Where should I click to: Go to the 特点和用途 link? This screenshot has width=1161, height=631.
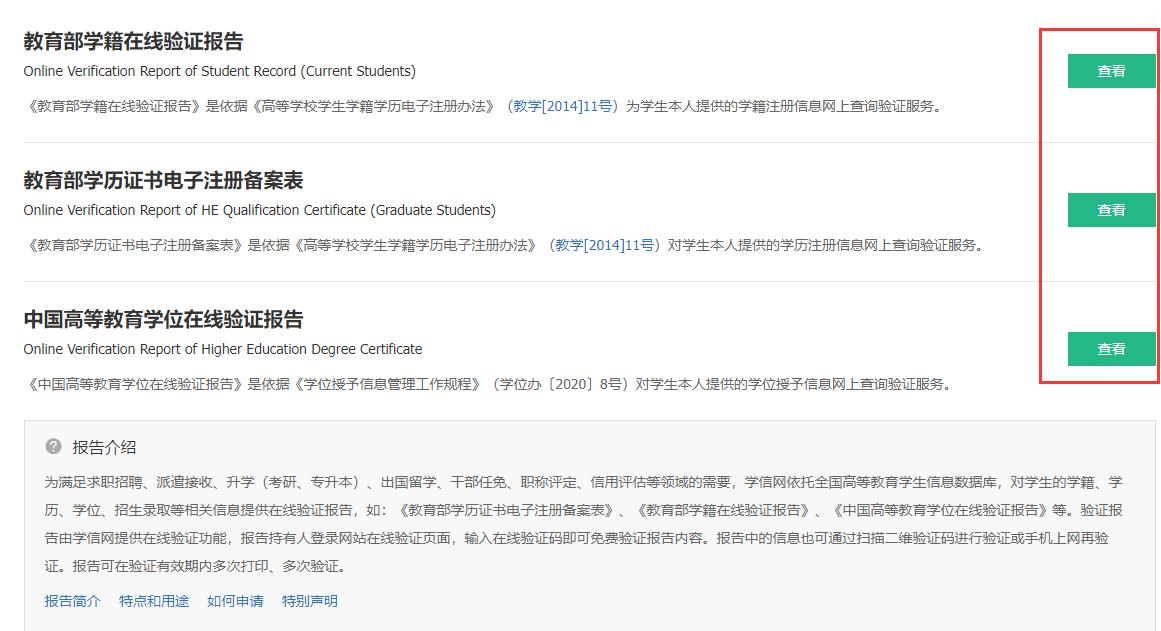click(x=154, y=601)
